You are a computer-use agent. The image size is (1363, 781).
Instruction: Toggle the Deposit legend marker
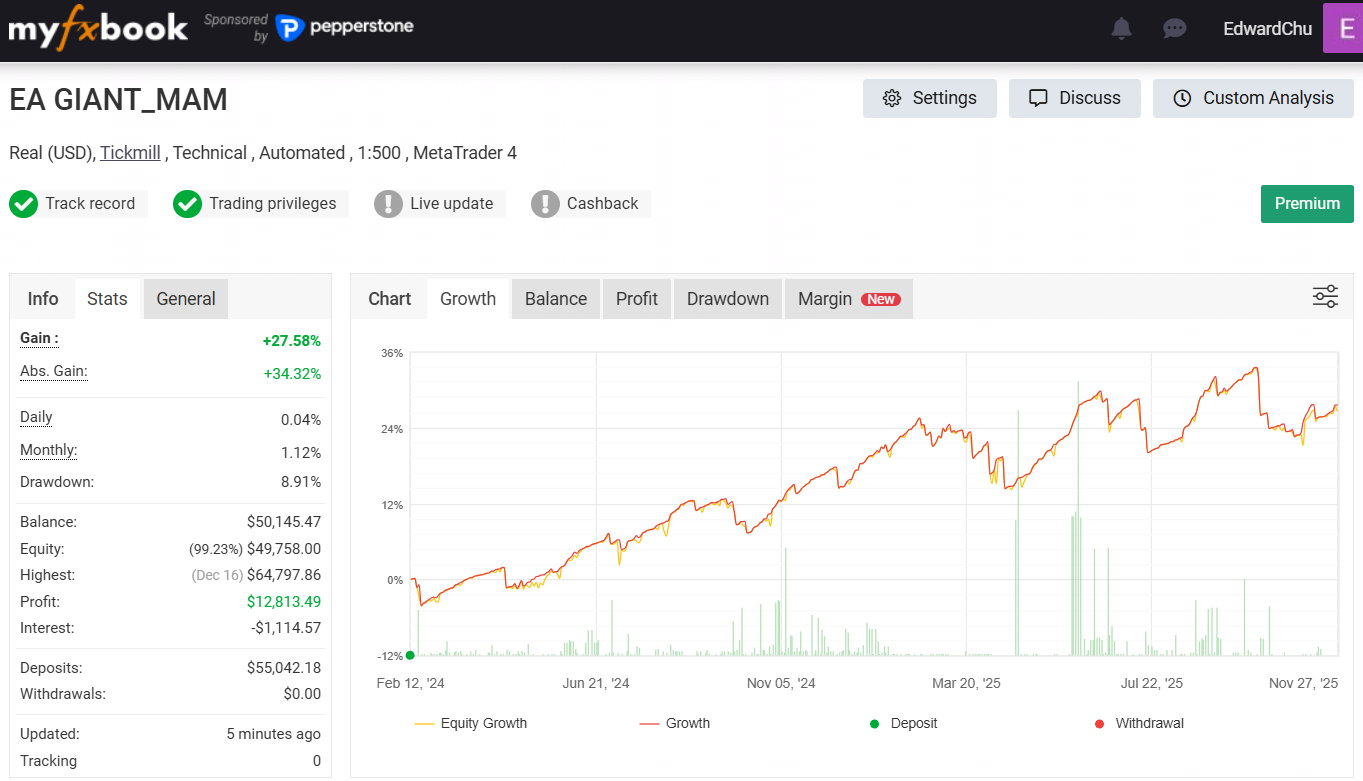[874, 723]
